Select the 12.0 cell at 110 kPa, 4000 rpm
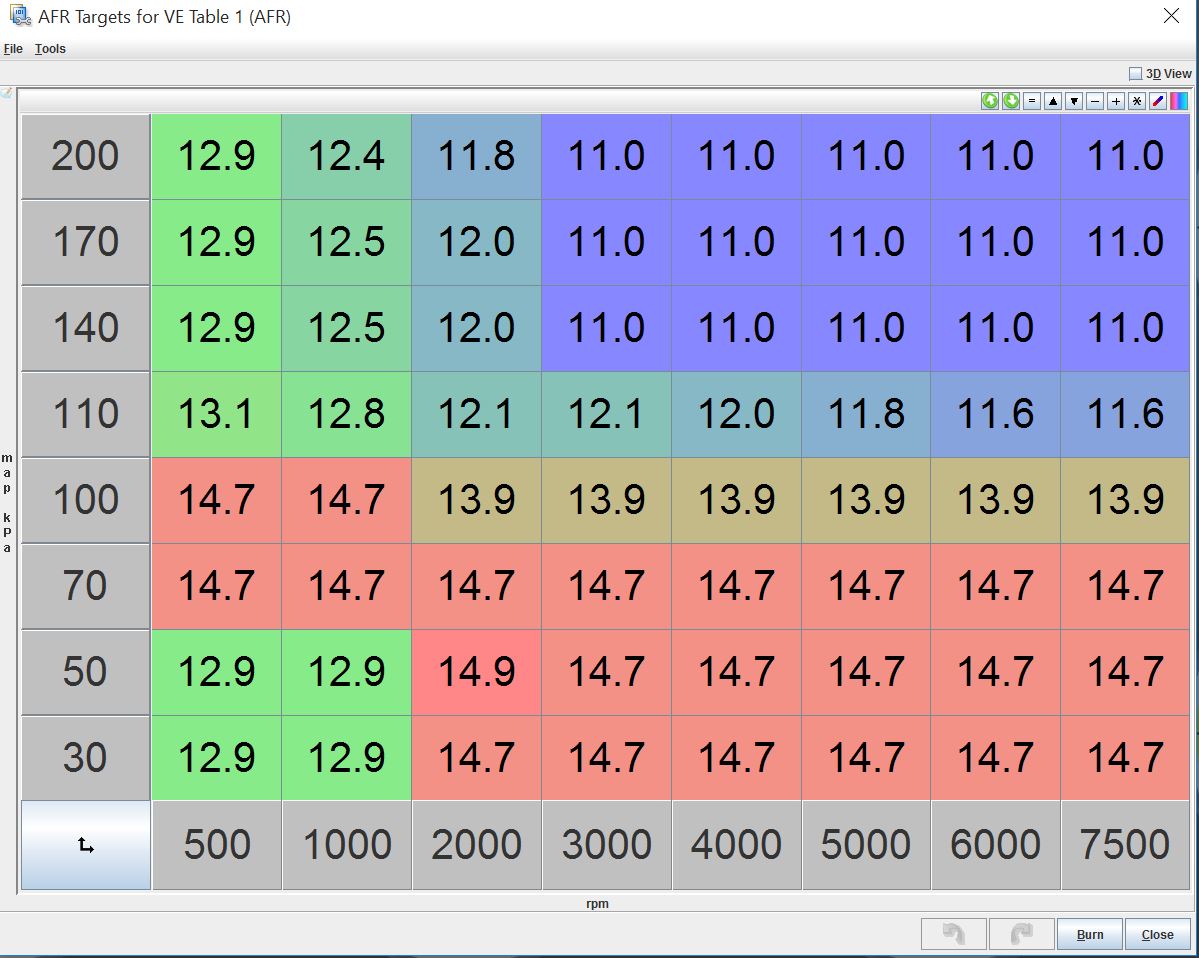 tap(736, 414)
